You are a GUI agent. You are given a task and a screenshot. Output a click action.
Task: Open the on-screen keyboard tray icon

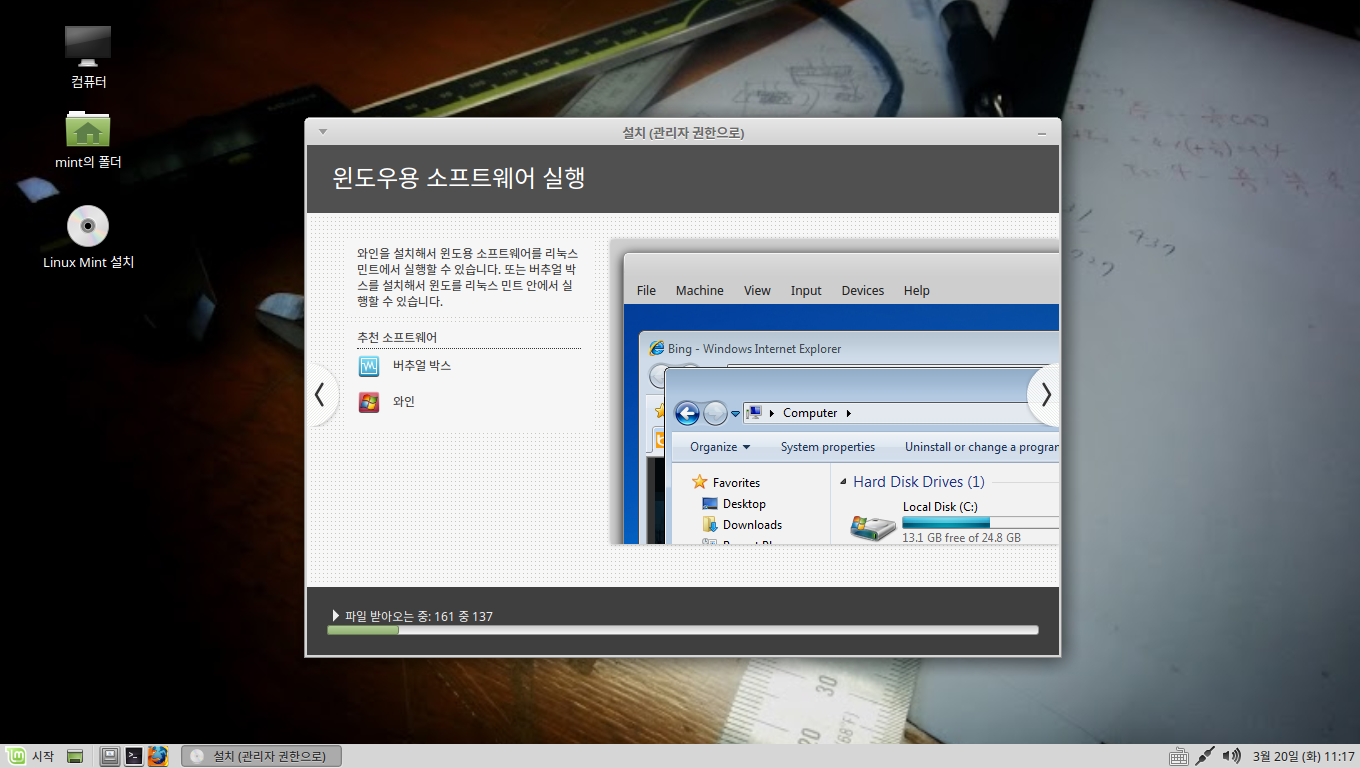(1178, 757)
